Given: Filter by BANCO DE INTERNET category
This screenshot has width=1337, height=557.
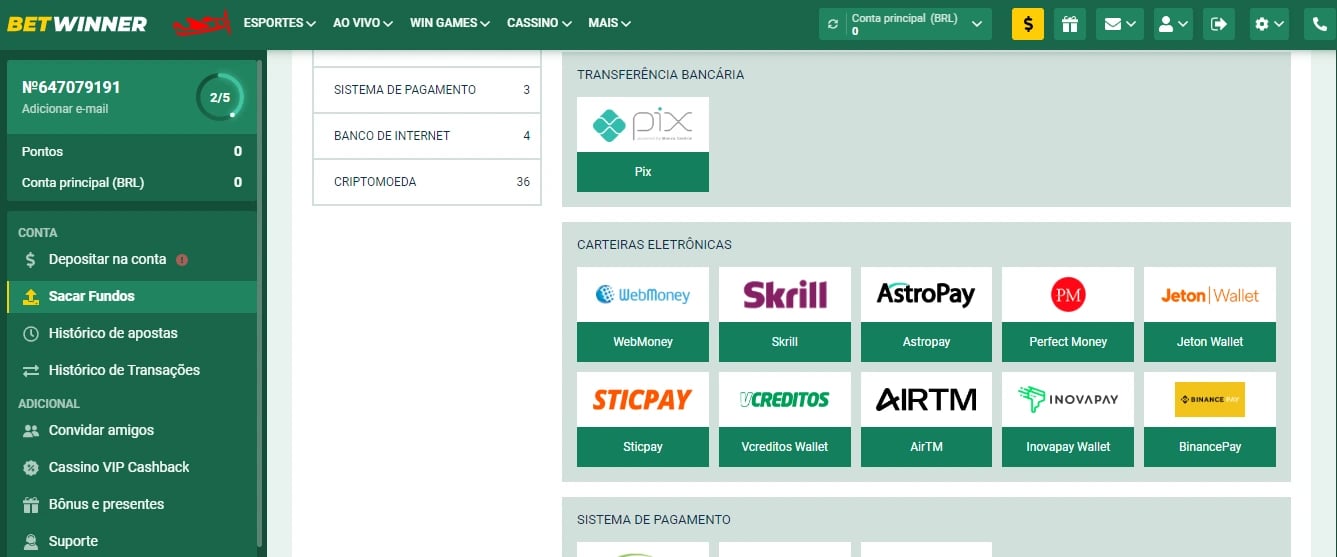Looking at the screenshot, I should tap(427, 136).
